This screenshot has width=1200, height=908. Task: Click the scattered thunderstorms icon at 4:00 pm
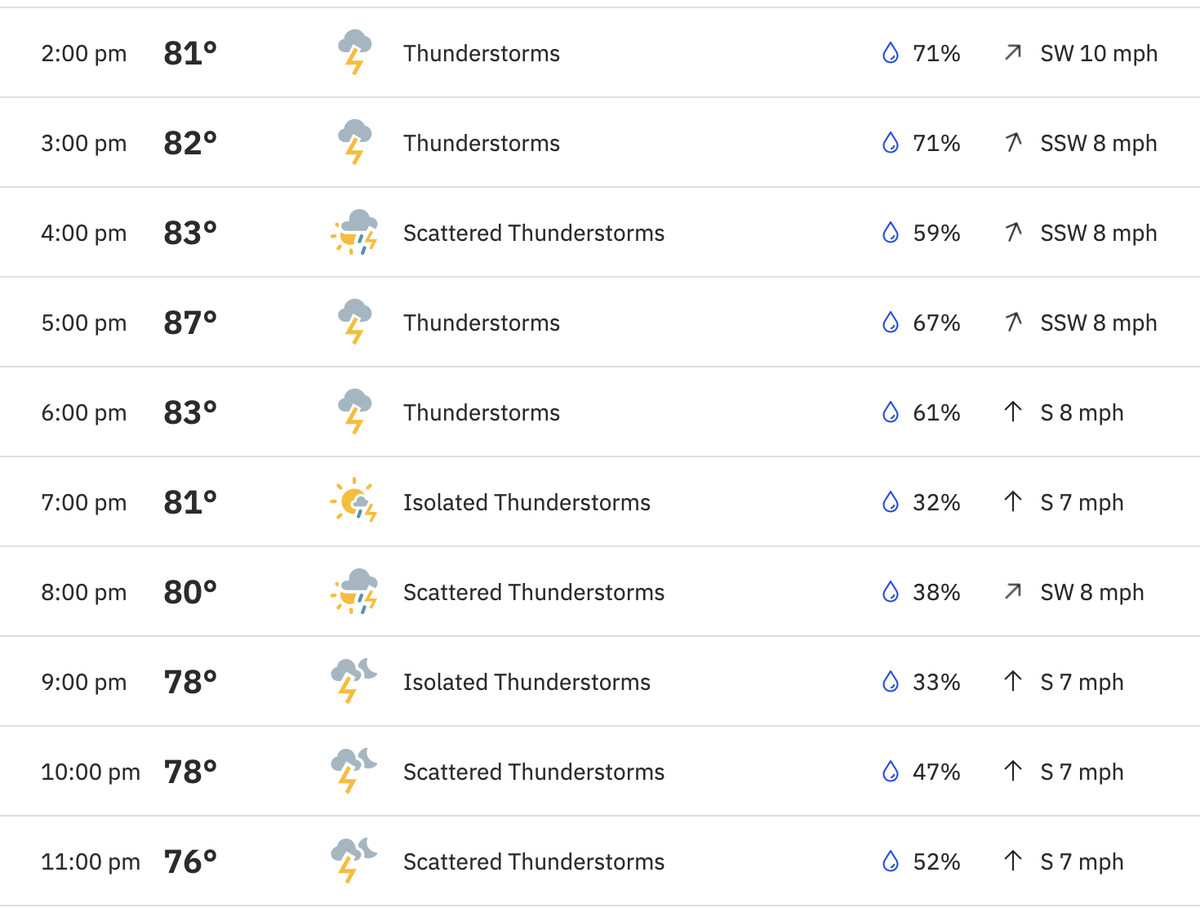tap(354, 233)
